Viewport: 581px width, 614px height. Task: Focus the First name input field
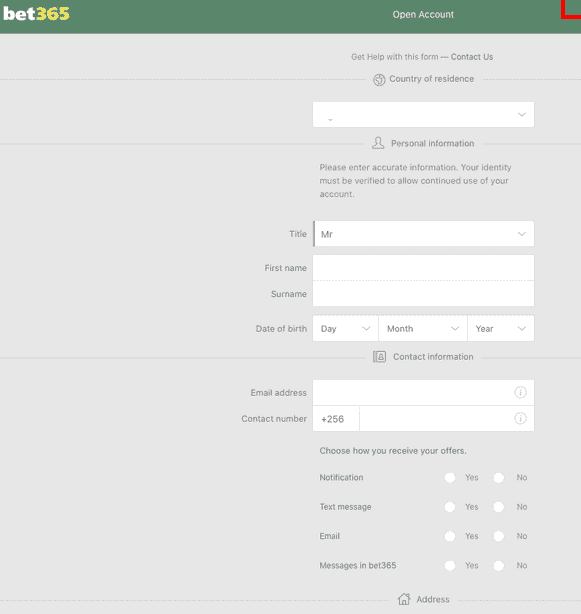[423, 267]
